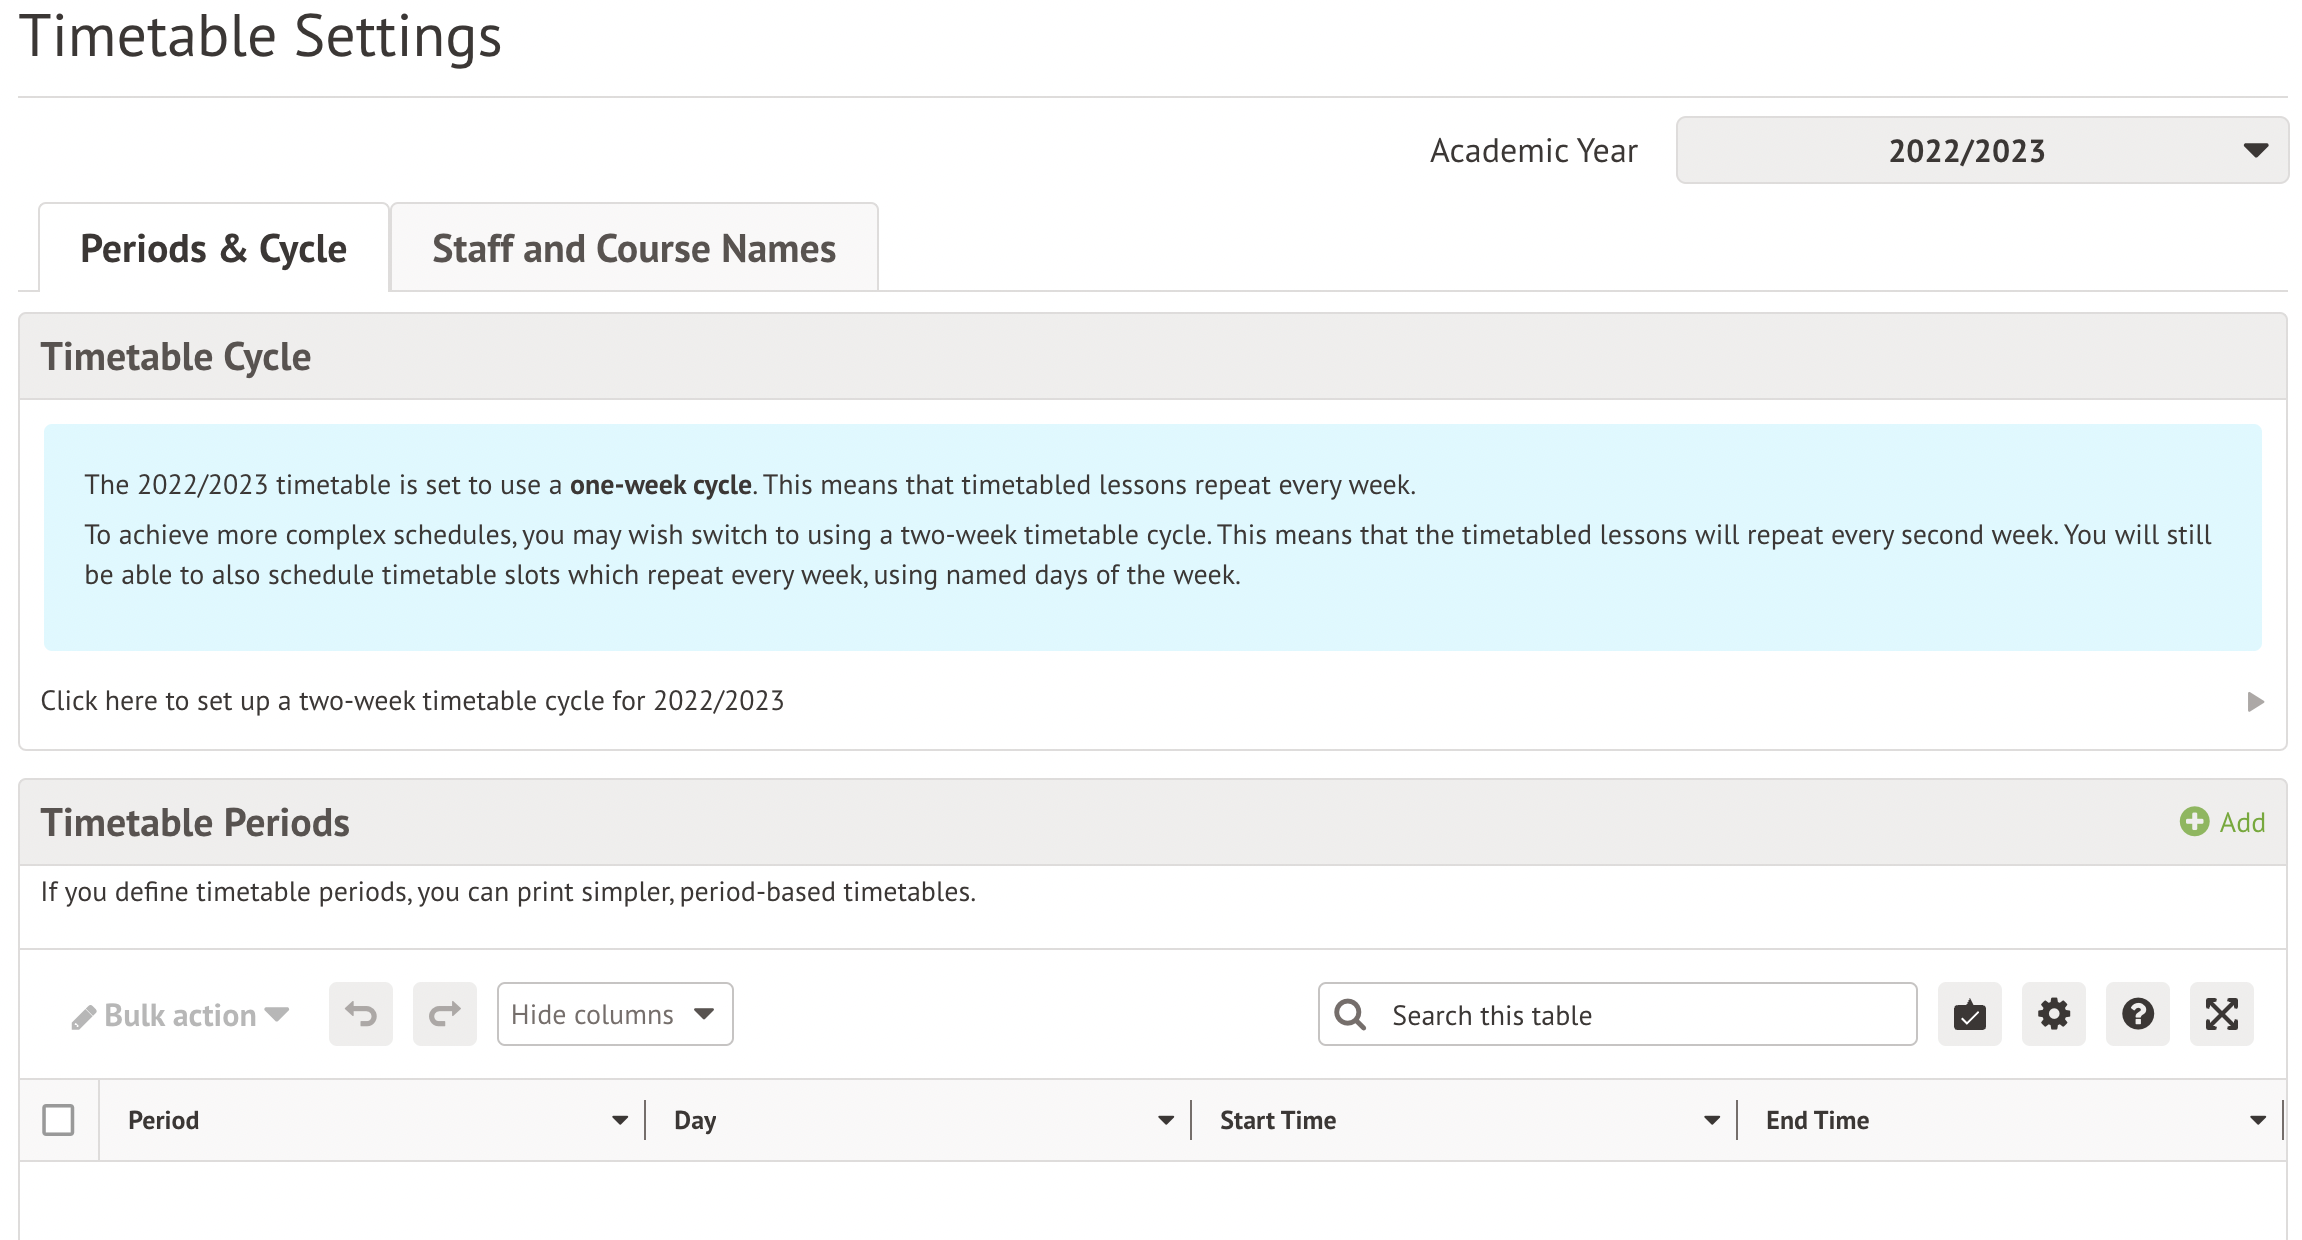
Task: Select the Periods & Cycle tab
Action: coord(213,248)
